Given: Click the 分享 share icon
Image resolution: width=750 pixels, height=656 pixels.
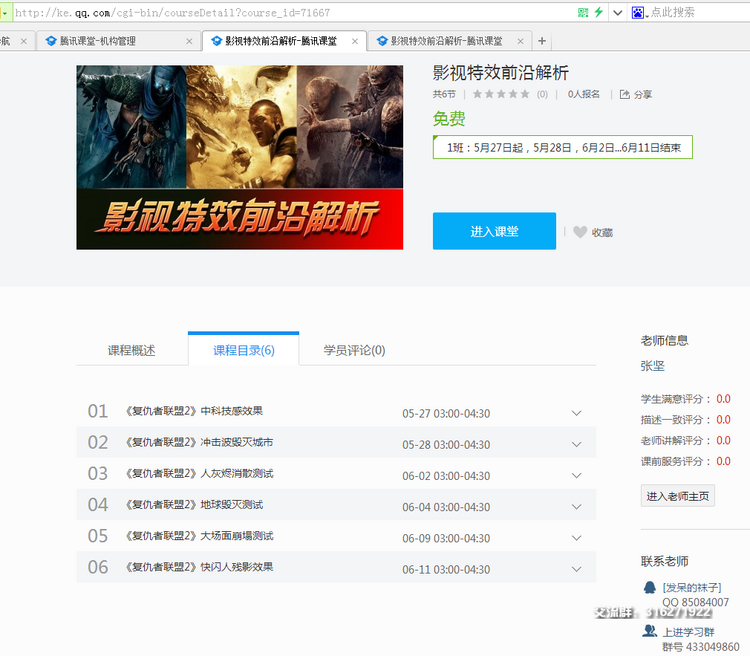Looking at the screenshot, I should click(x=624, y=94).
